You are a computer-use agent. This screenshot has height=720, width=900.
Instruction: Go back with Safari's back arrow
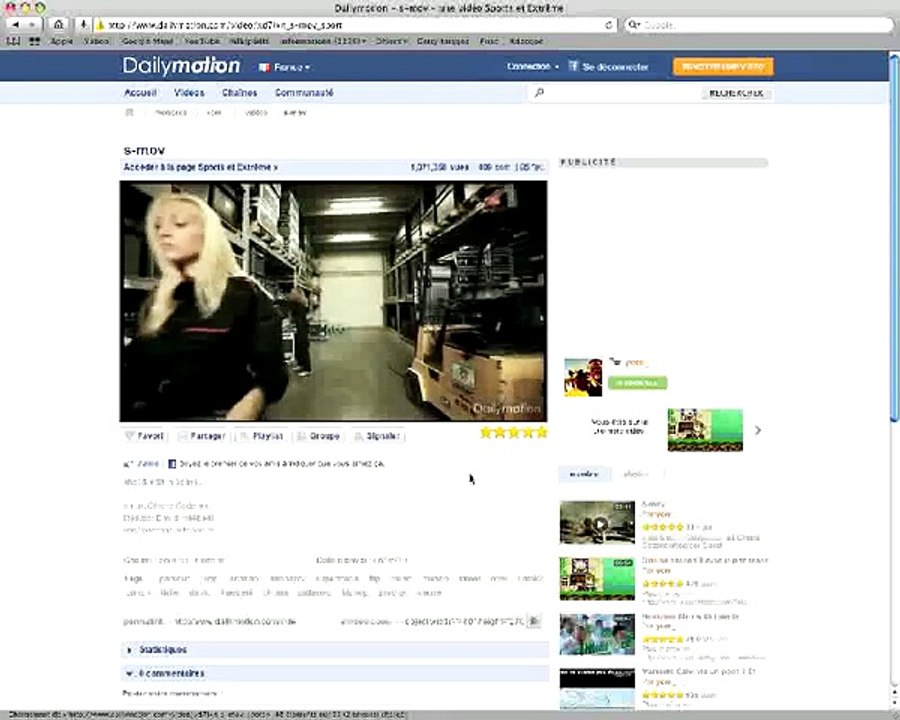point(15,25)
